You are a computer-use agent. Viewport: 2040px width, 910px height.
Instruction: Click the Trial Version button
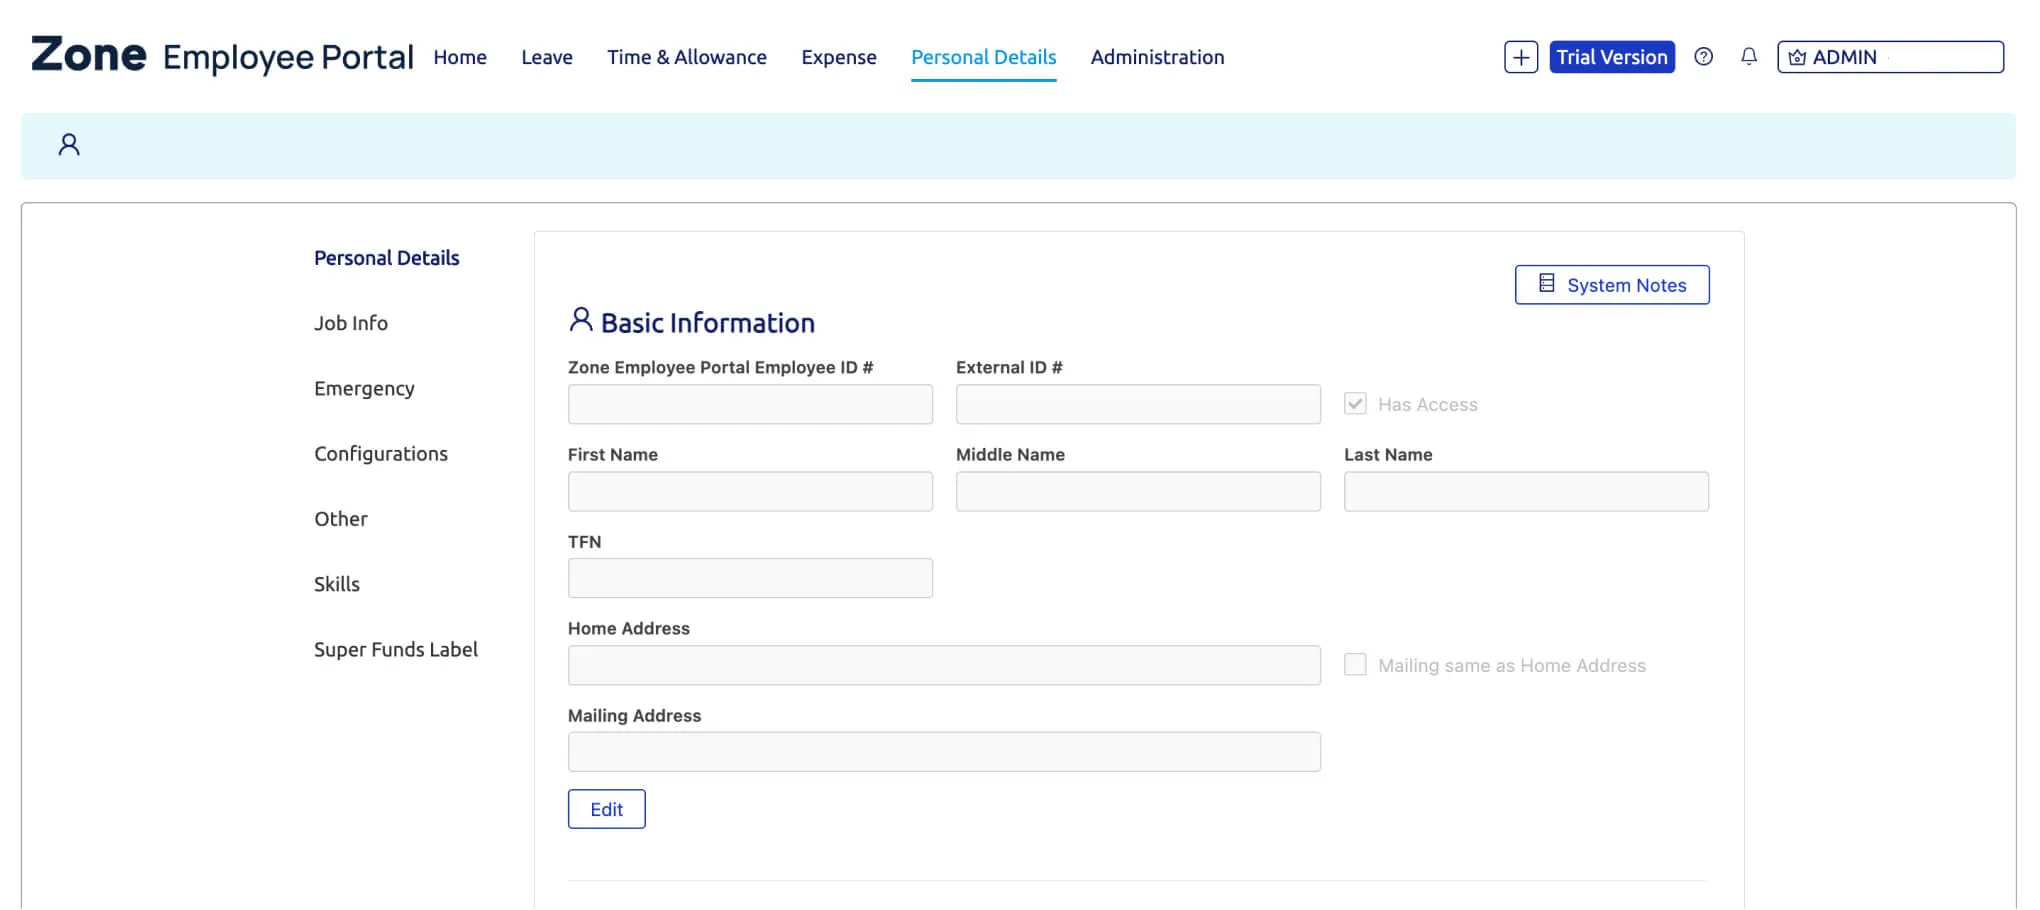click(1611, 57)
